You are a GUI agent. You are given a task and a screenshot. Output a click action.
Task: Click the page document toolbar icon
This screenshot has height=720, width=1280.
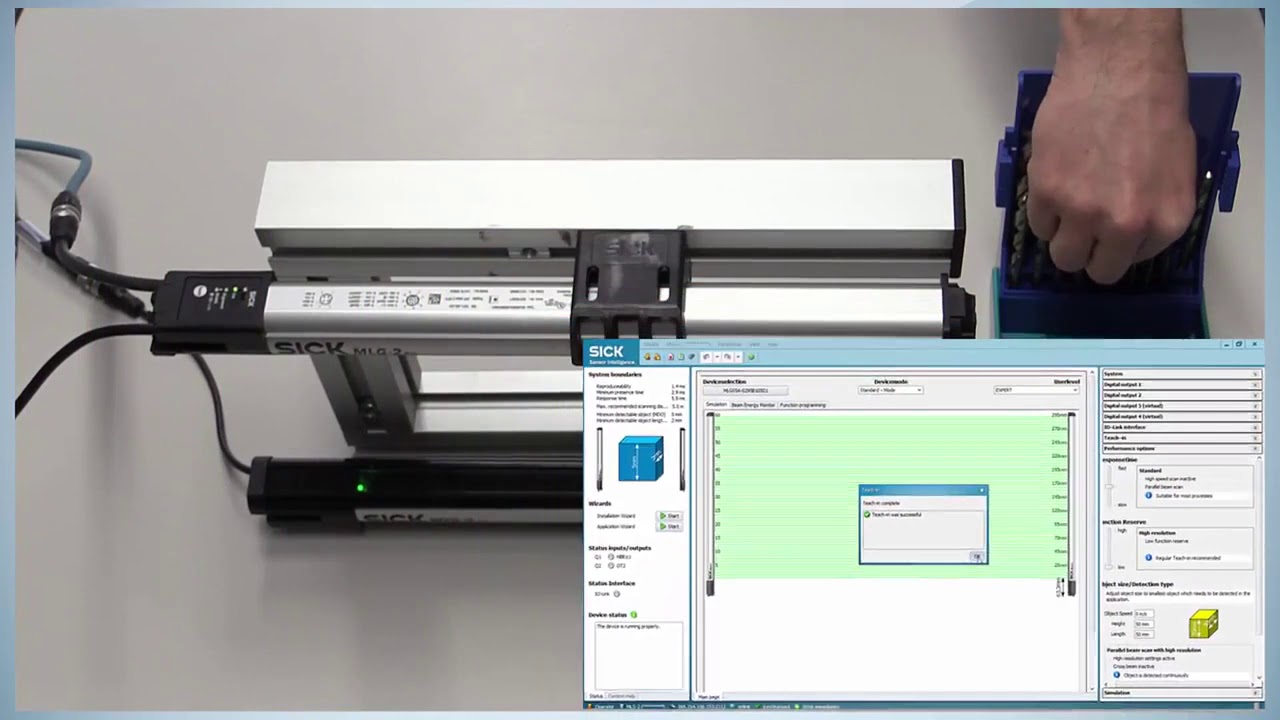click(679, 357)
